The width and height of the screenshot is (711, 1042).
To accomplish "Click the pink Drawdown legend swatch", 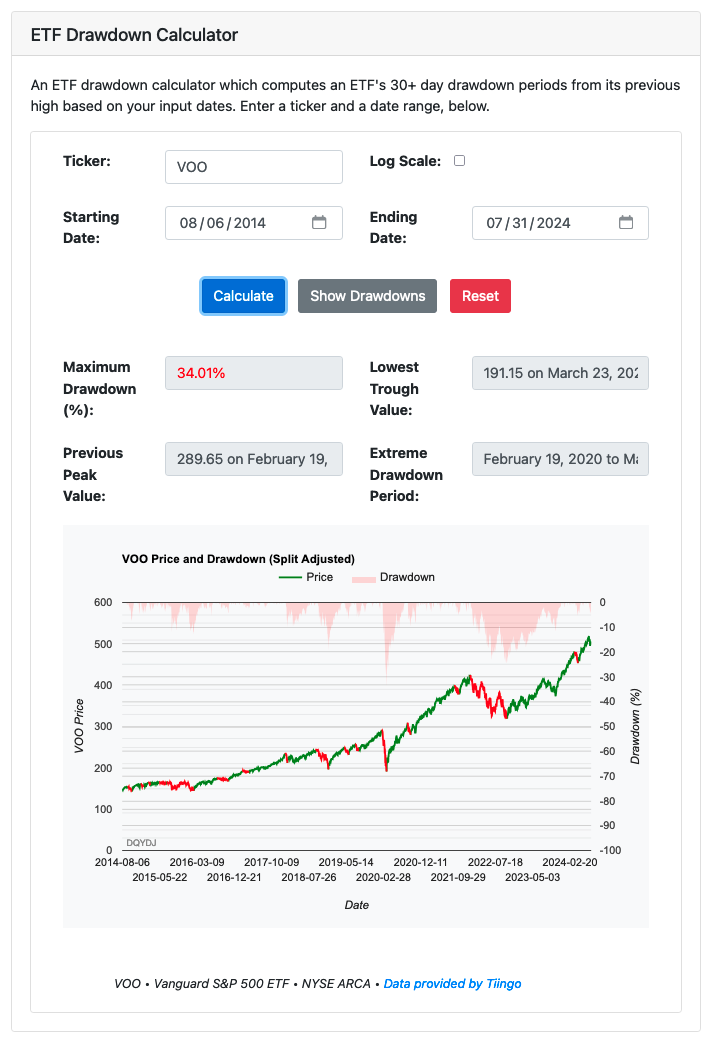I will [362, 577].
